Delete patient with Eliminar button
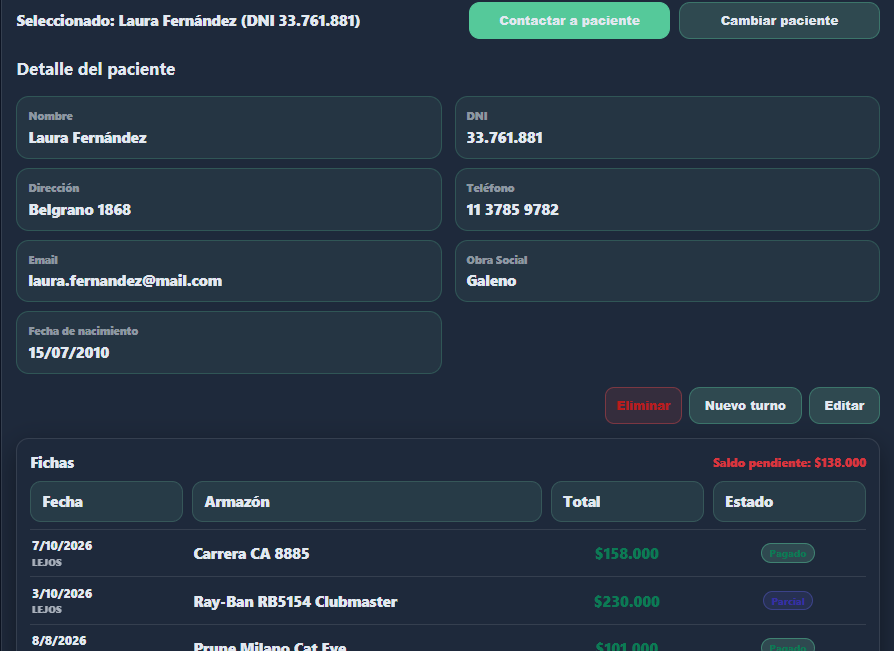 [x=643, y=405]
